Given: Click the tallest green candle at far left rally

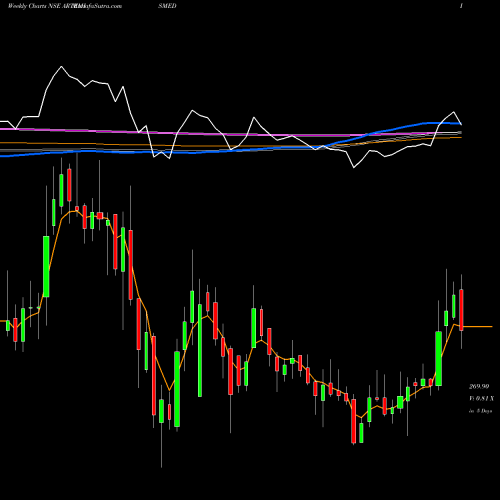Looking at the screenshot, I should point(46,266).
